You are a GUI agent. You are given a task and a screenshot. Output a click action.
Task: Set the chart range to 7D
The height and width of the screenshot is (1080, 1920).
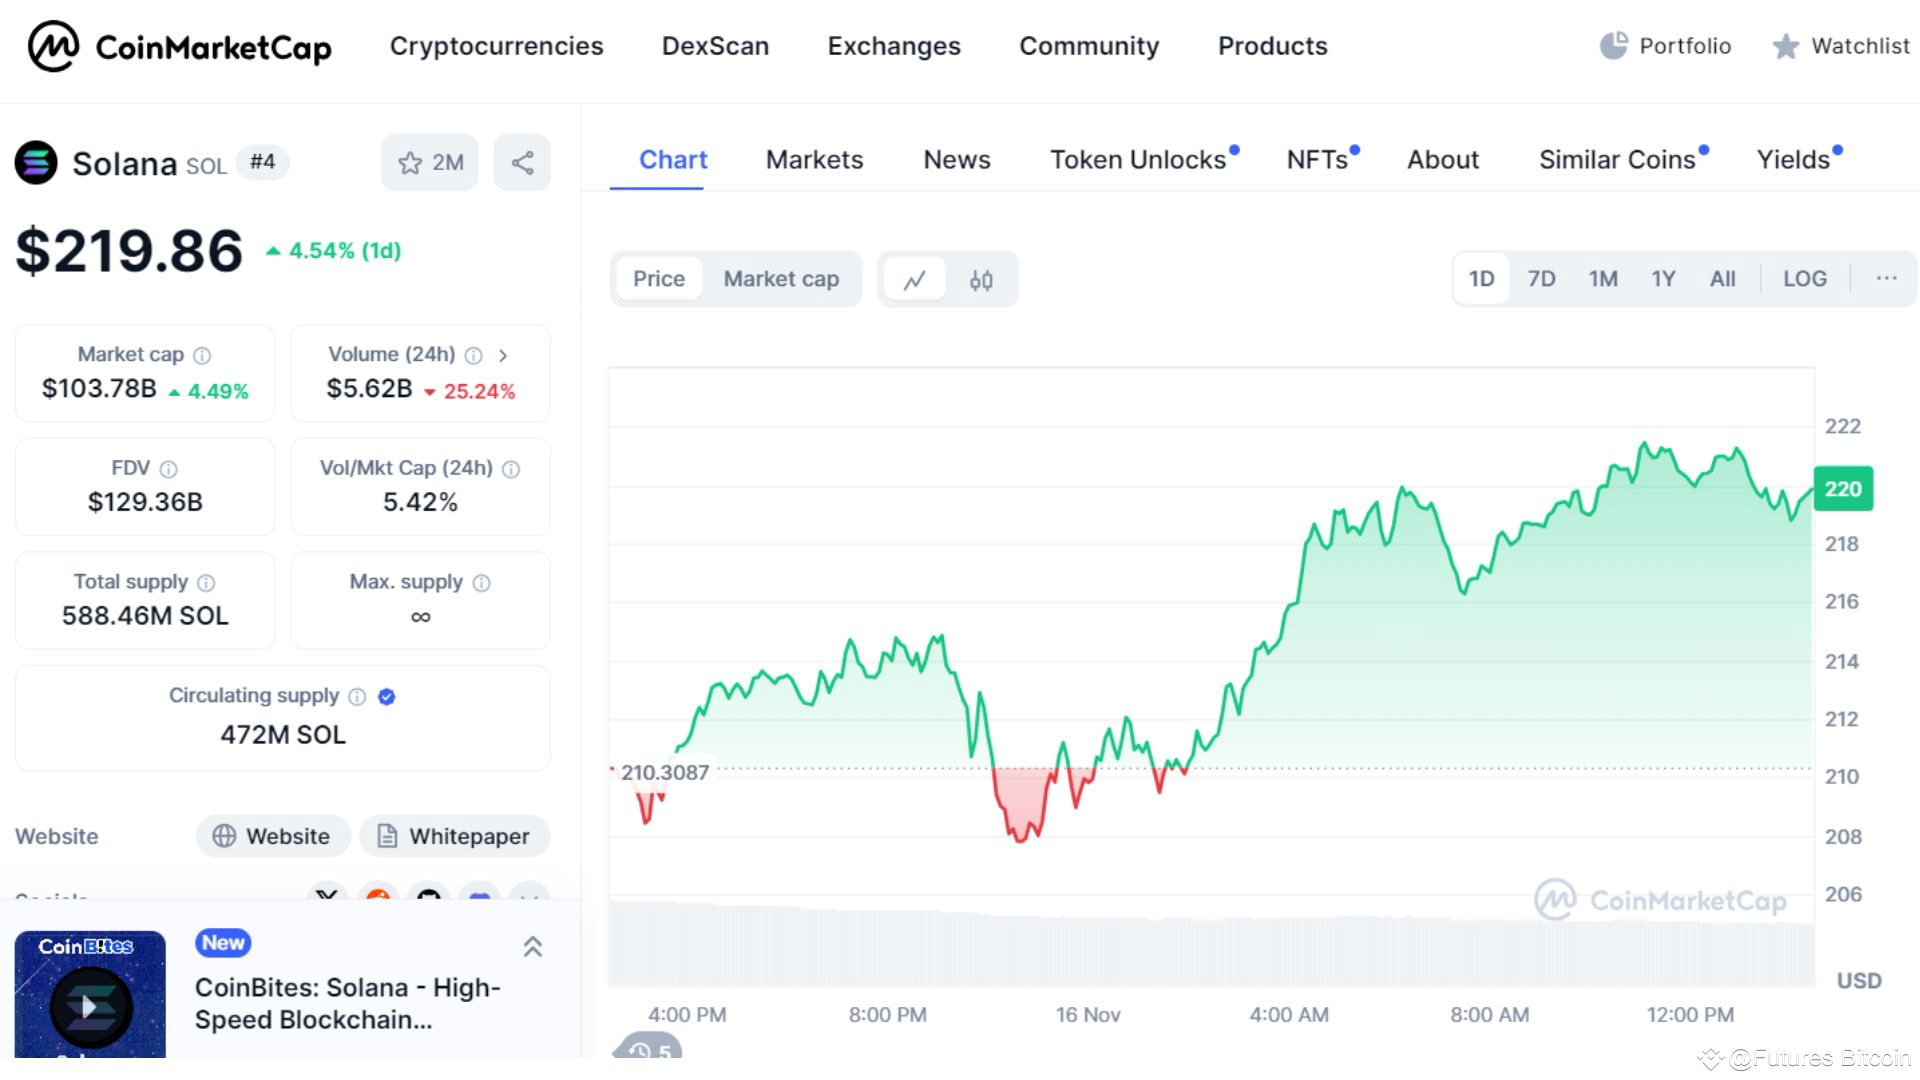point(1541,279)
